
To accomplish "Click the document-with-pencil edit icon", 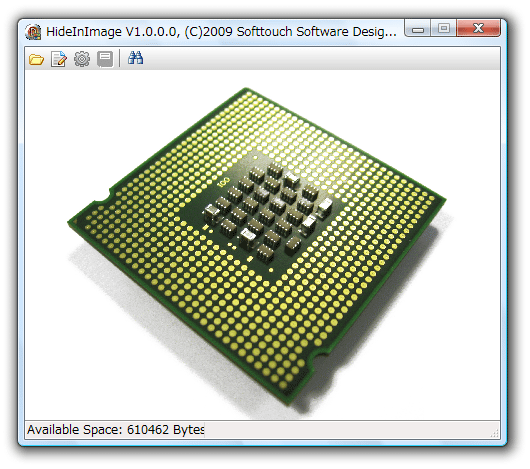I will (59, 59).
